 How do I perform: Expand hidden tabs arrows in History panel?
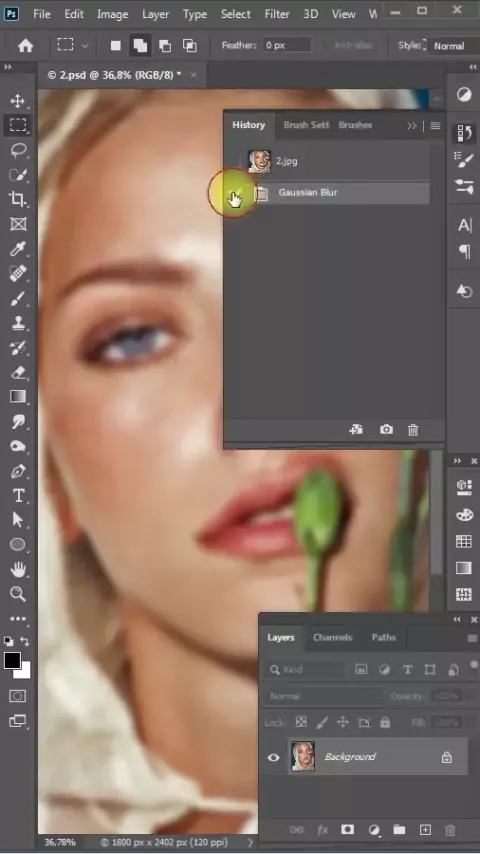[x=411, y=125]
